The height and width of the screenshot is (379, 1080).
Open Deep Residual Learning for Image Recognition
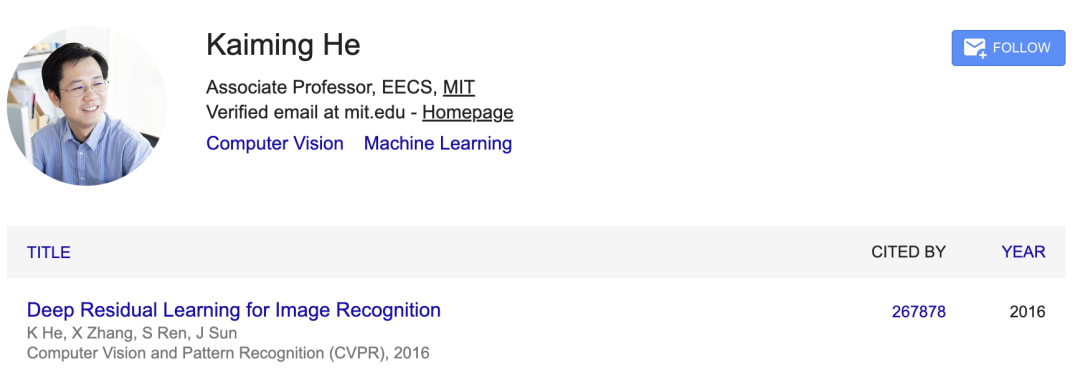pyautogui.click(x=233, y=310)
